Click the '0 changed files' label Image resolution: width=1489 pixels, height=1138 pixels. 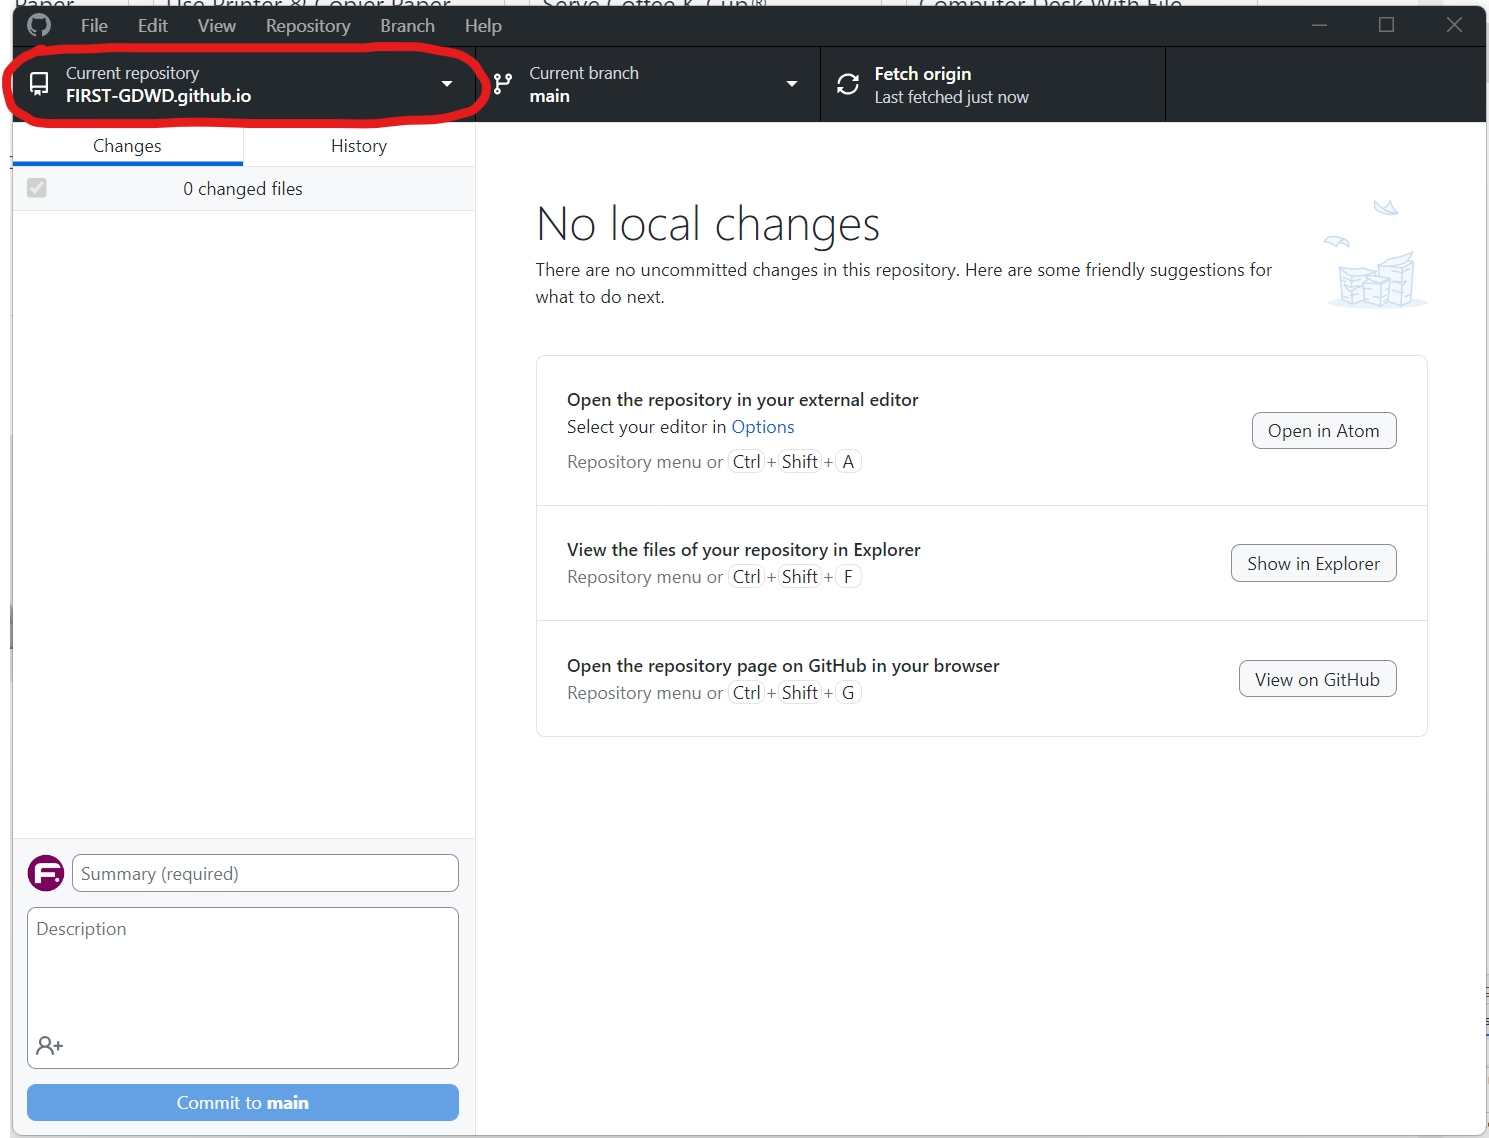243,189
